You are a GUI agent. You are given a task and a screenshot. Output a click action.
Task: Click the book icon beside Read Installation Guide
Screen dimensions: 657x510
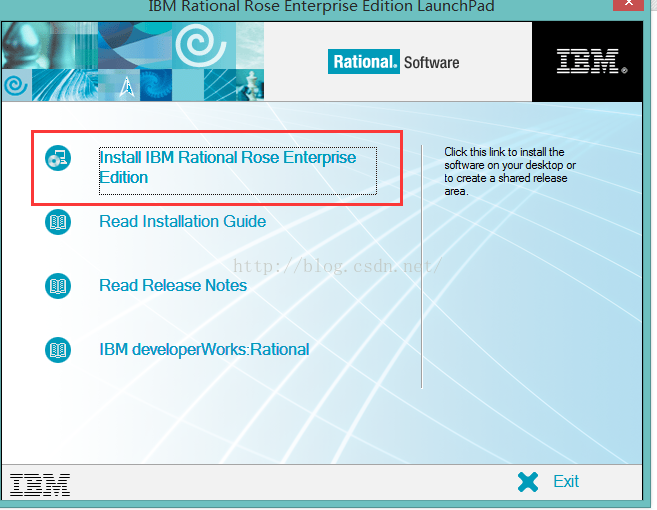(58, 222)
